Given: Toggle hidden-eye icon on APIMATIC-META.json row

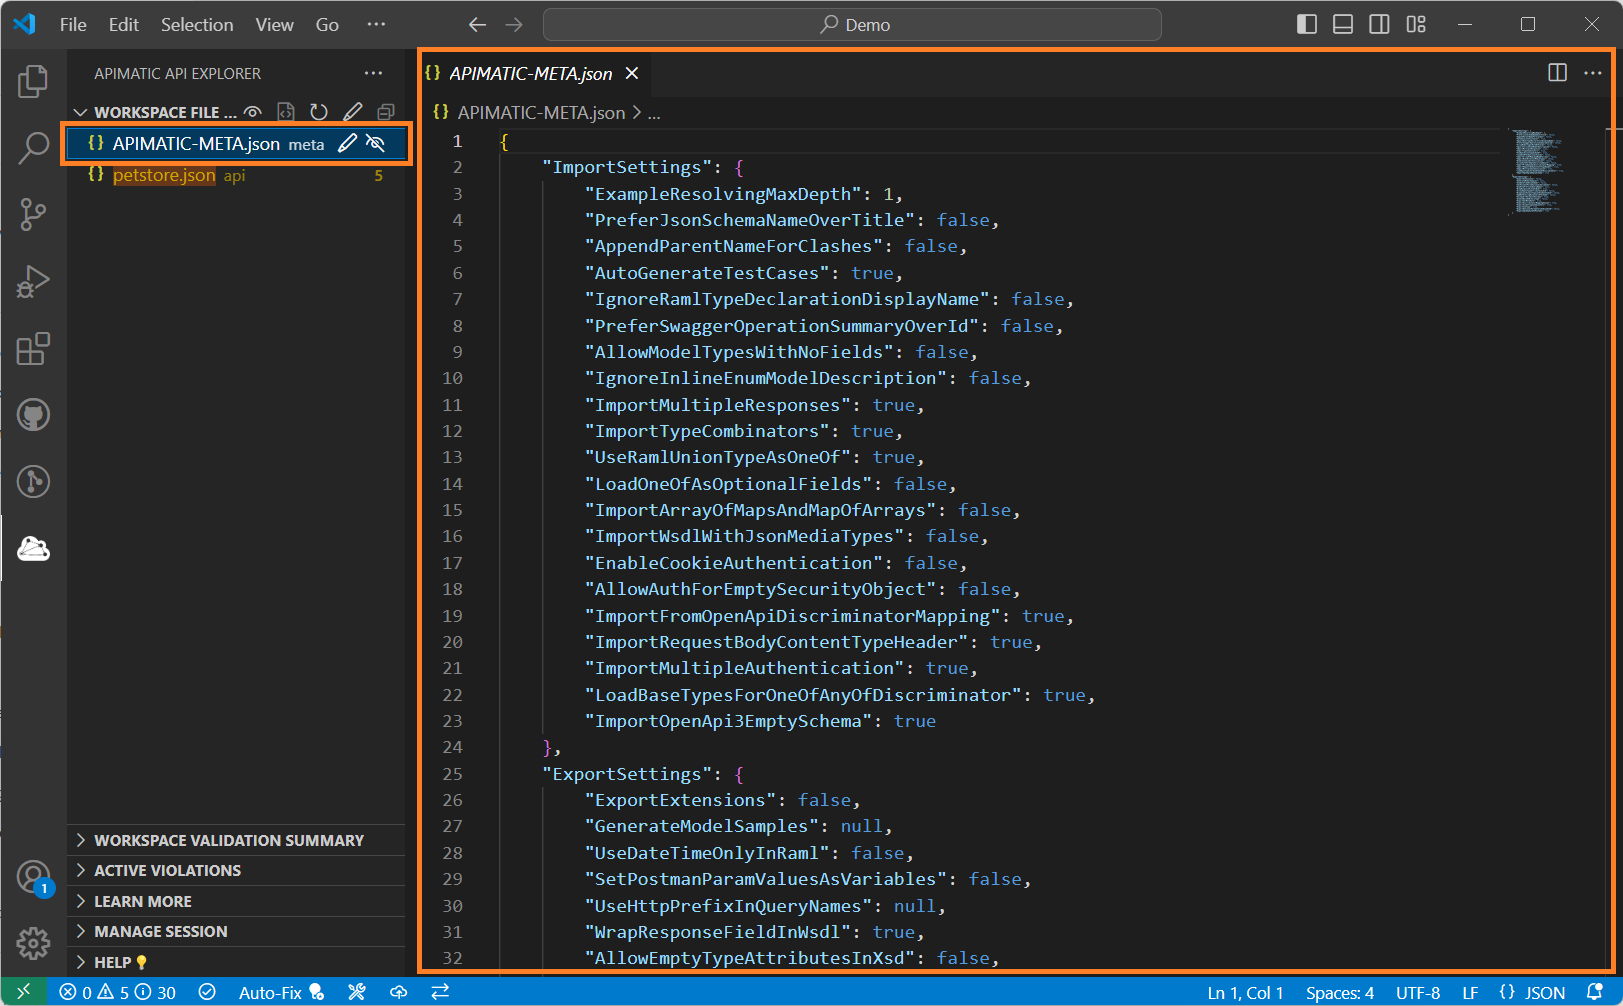Looking at the screenshot, I should click(376, 143).
